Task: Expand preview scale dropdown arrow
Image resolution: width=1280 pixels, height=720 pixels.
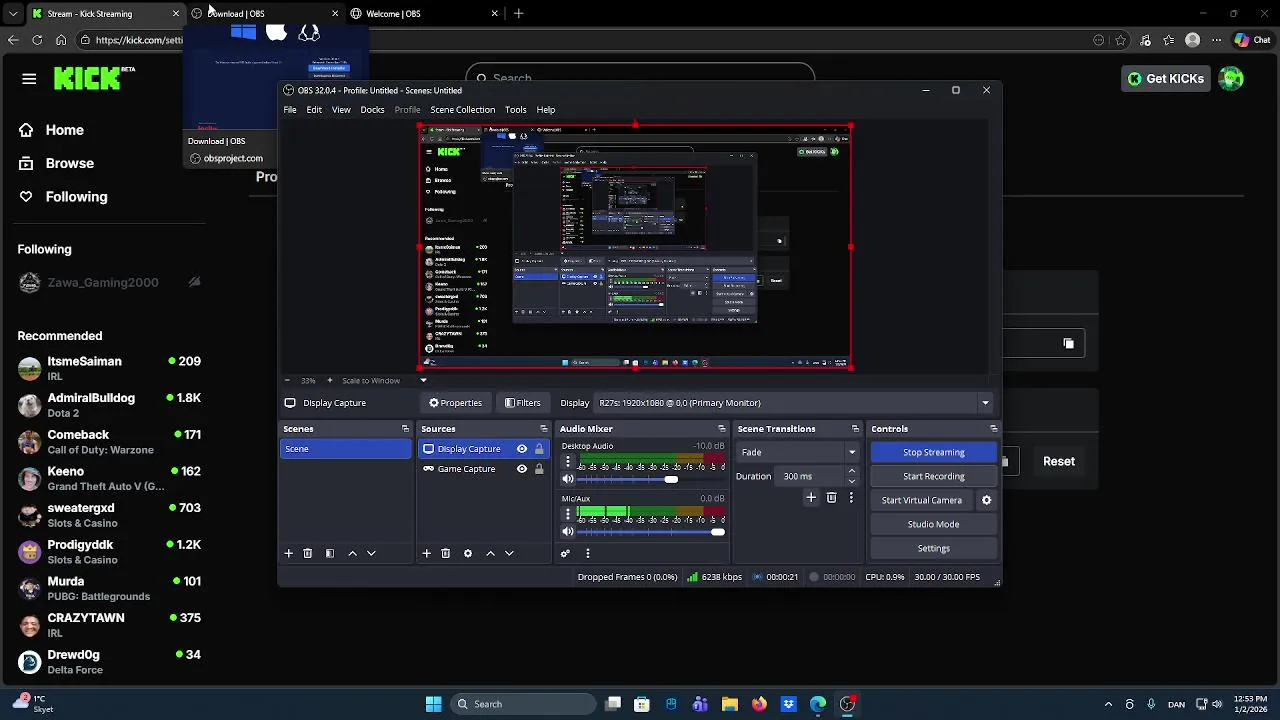Action: point(423,380)
